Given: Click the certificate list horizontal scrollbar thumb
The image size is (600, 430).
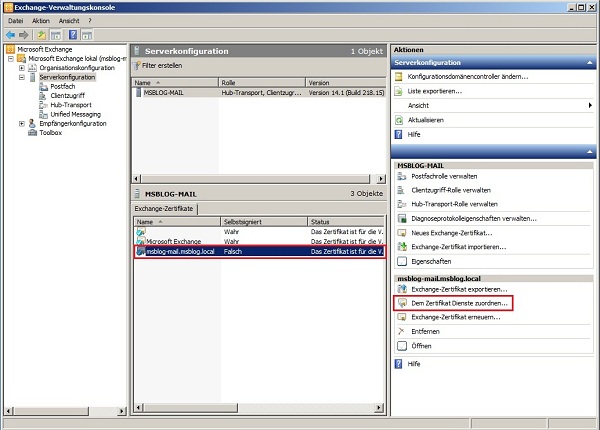Looking at the screenshot, I should (190, 408).
